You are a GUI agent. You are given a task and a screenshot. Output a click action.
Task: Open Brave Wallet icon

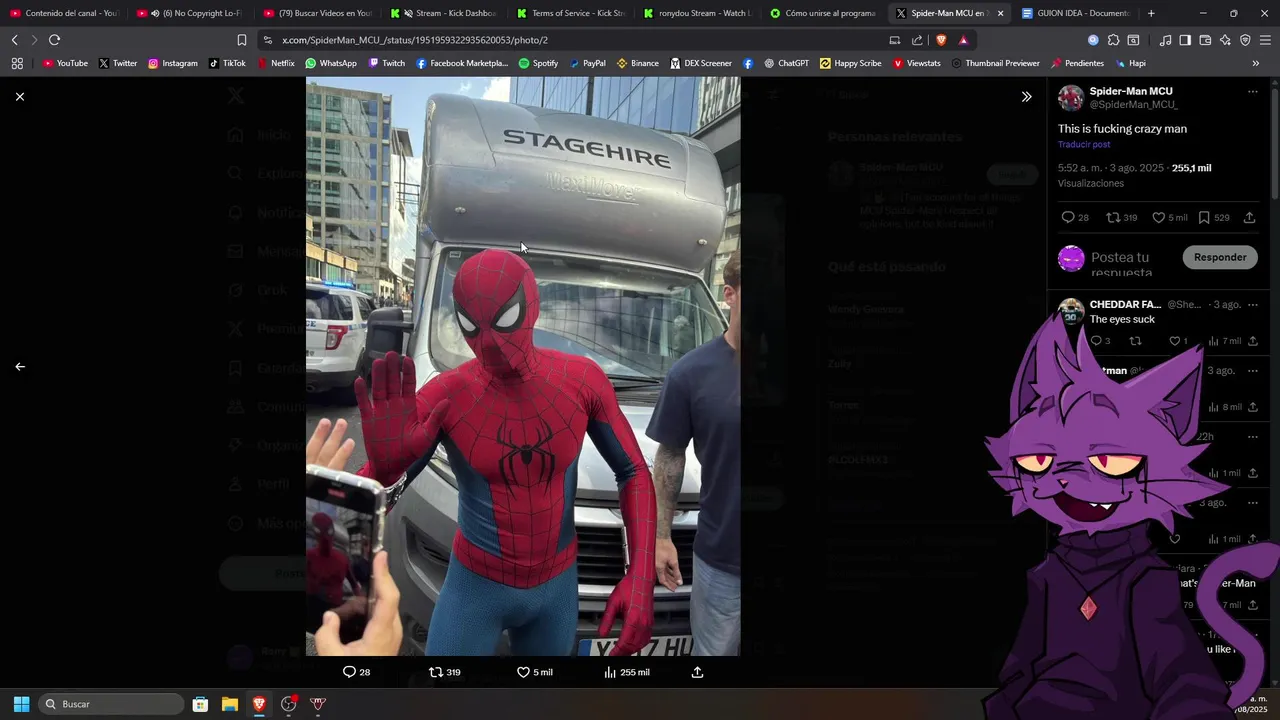1205,40
